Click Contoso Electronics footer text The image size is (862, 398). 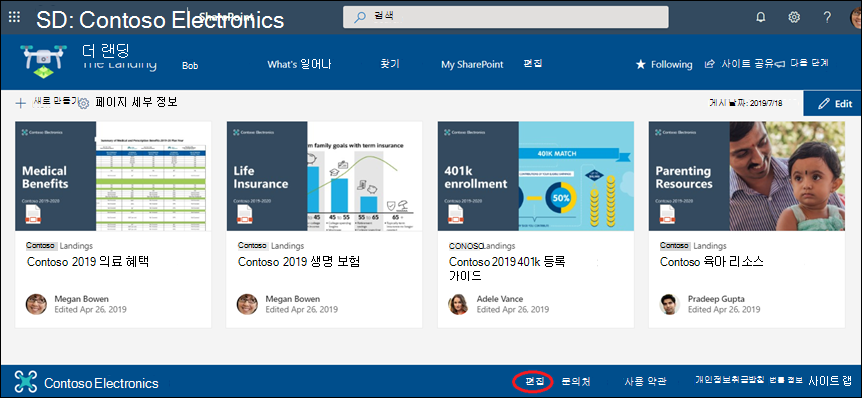(101, 383)
